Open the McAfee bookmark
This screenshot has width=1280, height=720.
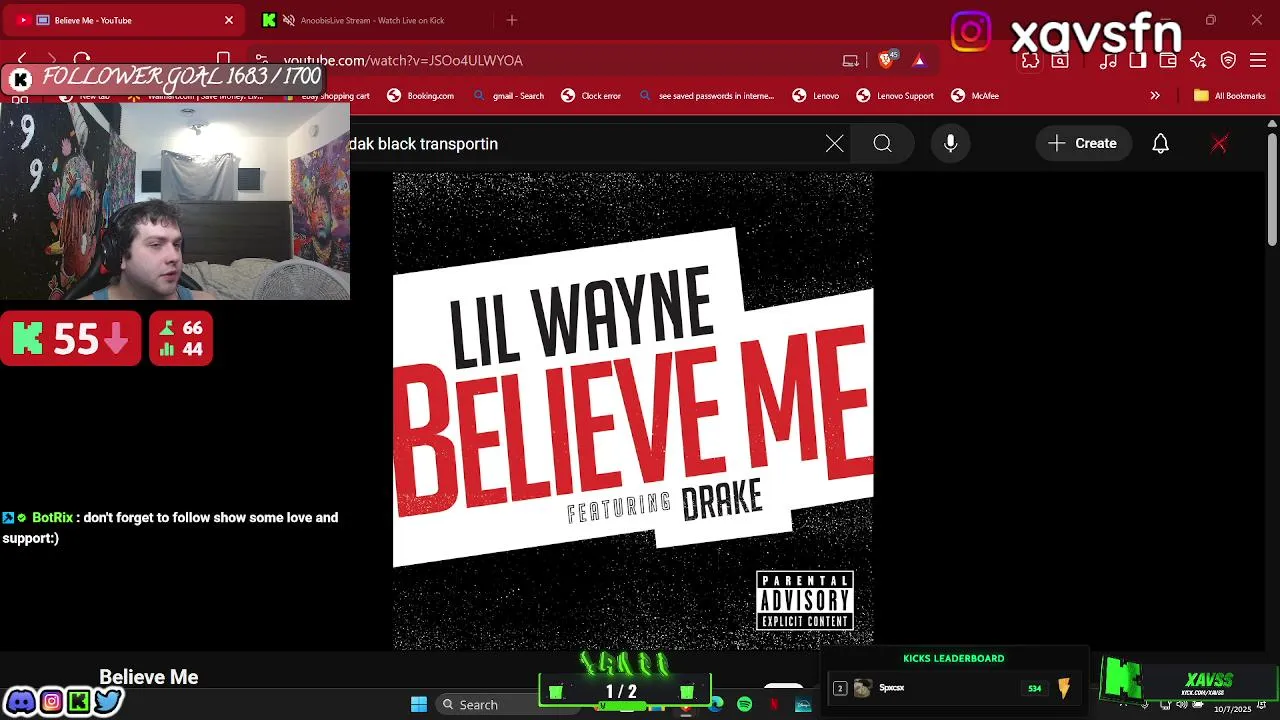tap(975, 96)
